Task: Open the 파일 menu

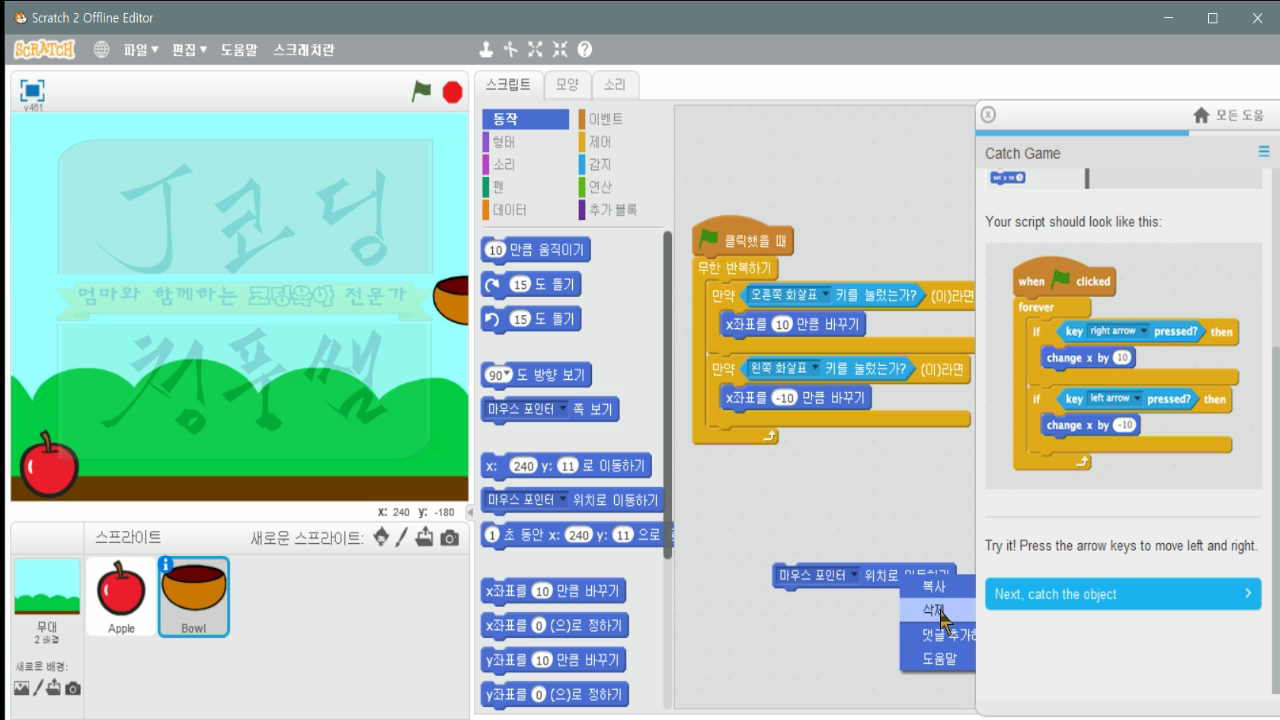Action: tap(135, 48)
